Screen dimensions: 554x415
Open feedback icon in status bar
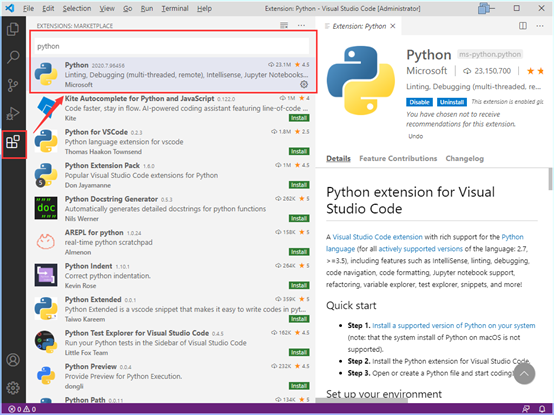[526, 409]
